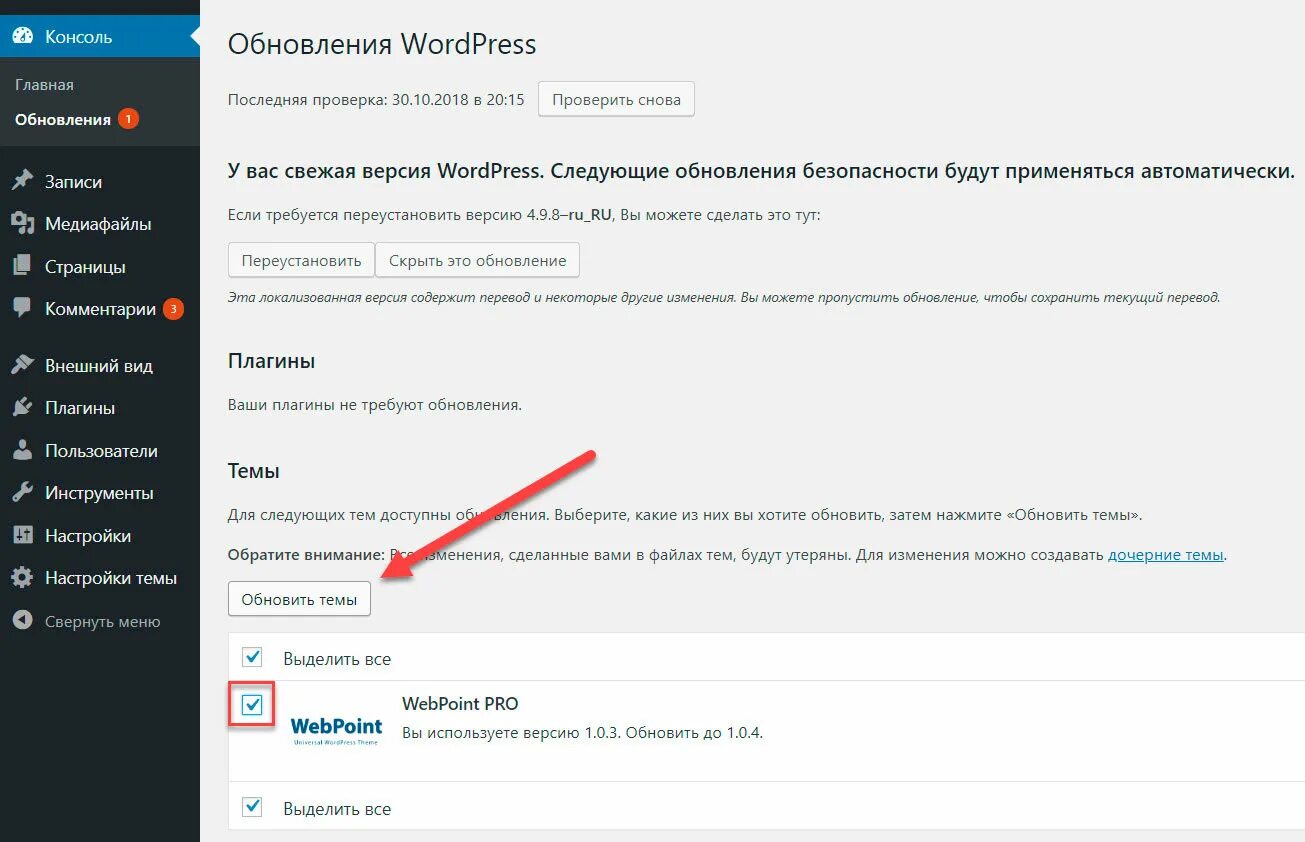Screen dimensions: 1305x842
Task: Click the Обновления WordPress page heading
Action: (x=382, y=44)
